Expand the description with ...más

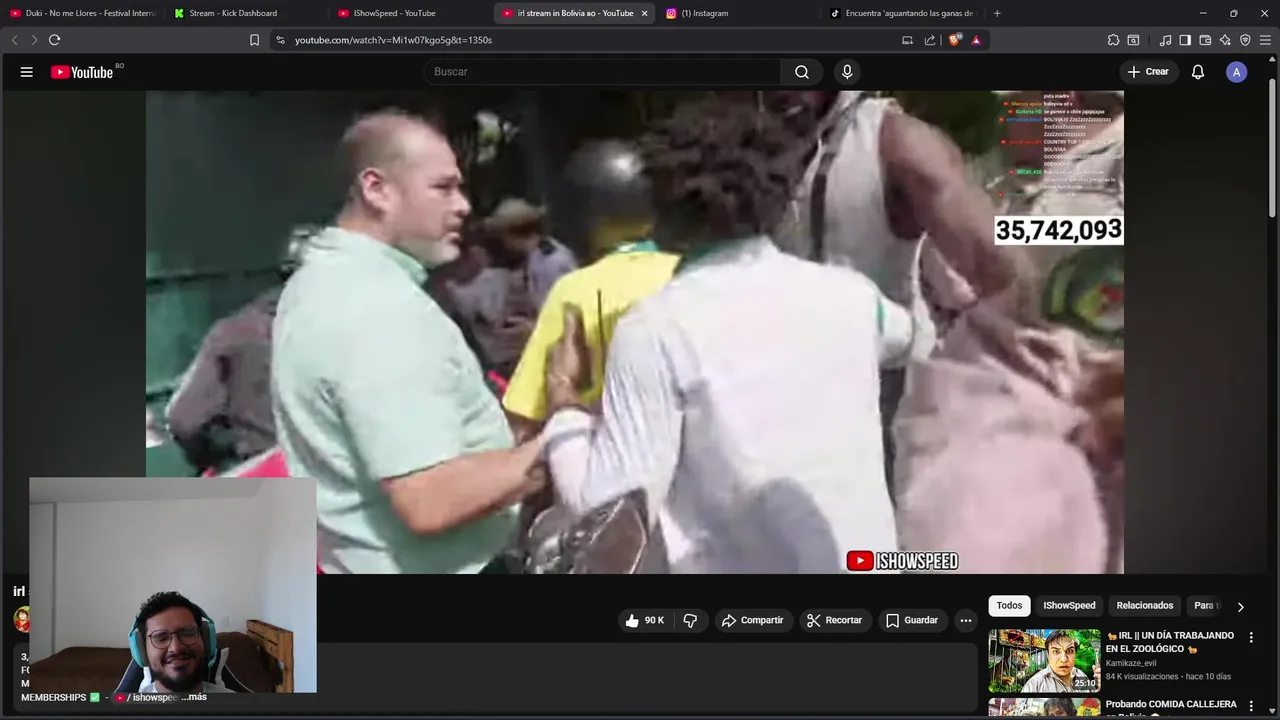point(194,697)
